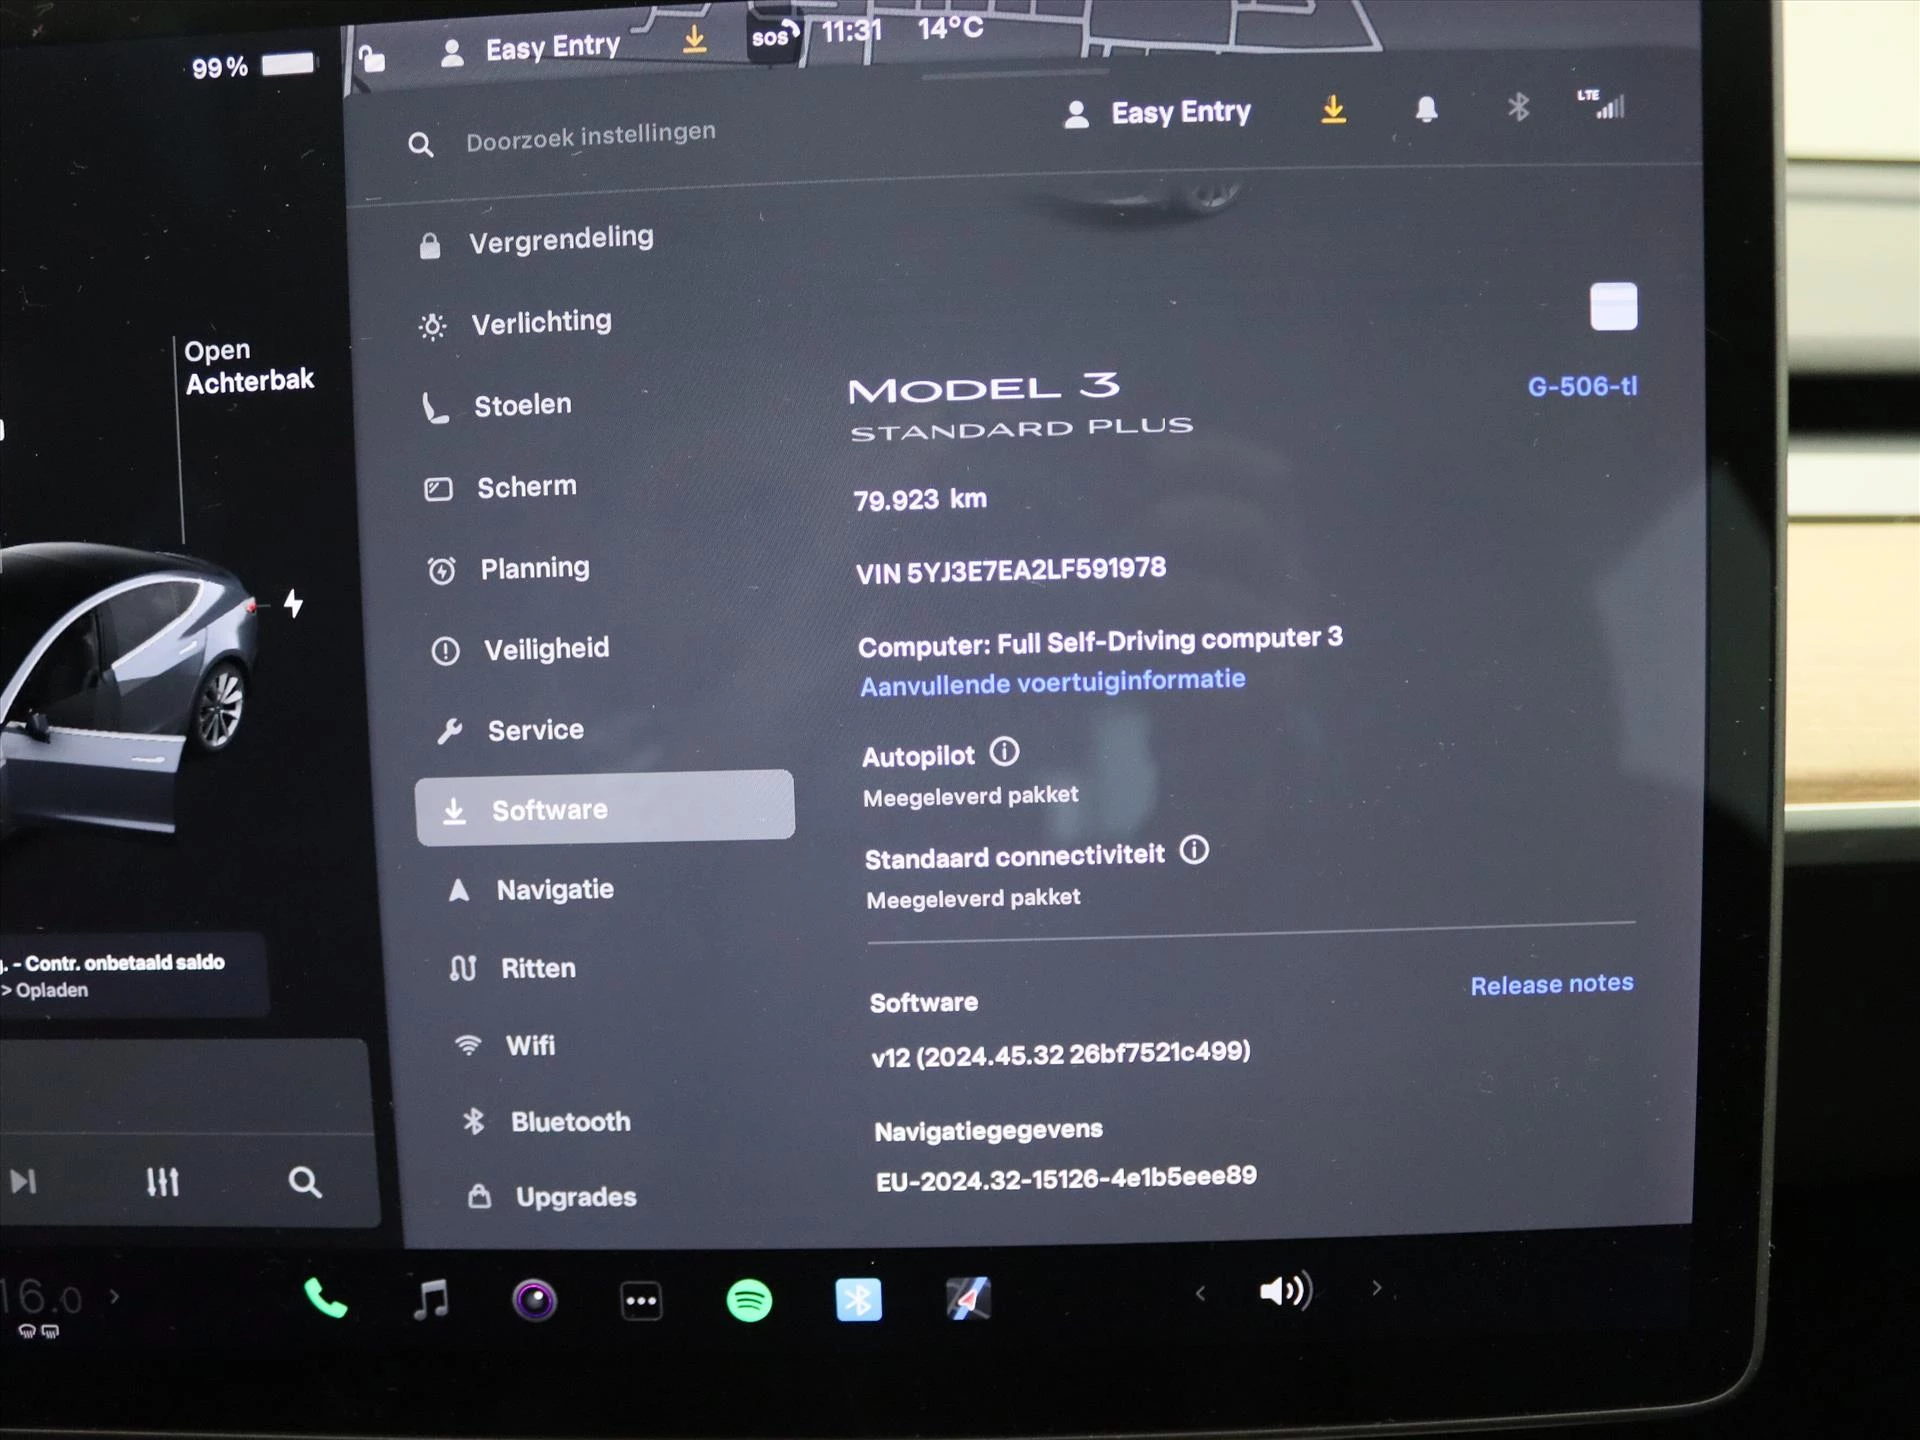Tap the download arrow in top status bar
1920x1440 pixels.
[x=694, y=39]
